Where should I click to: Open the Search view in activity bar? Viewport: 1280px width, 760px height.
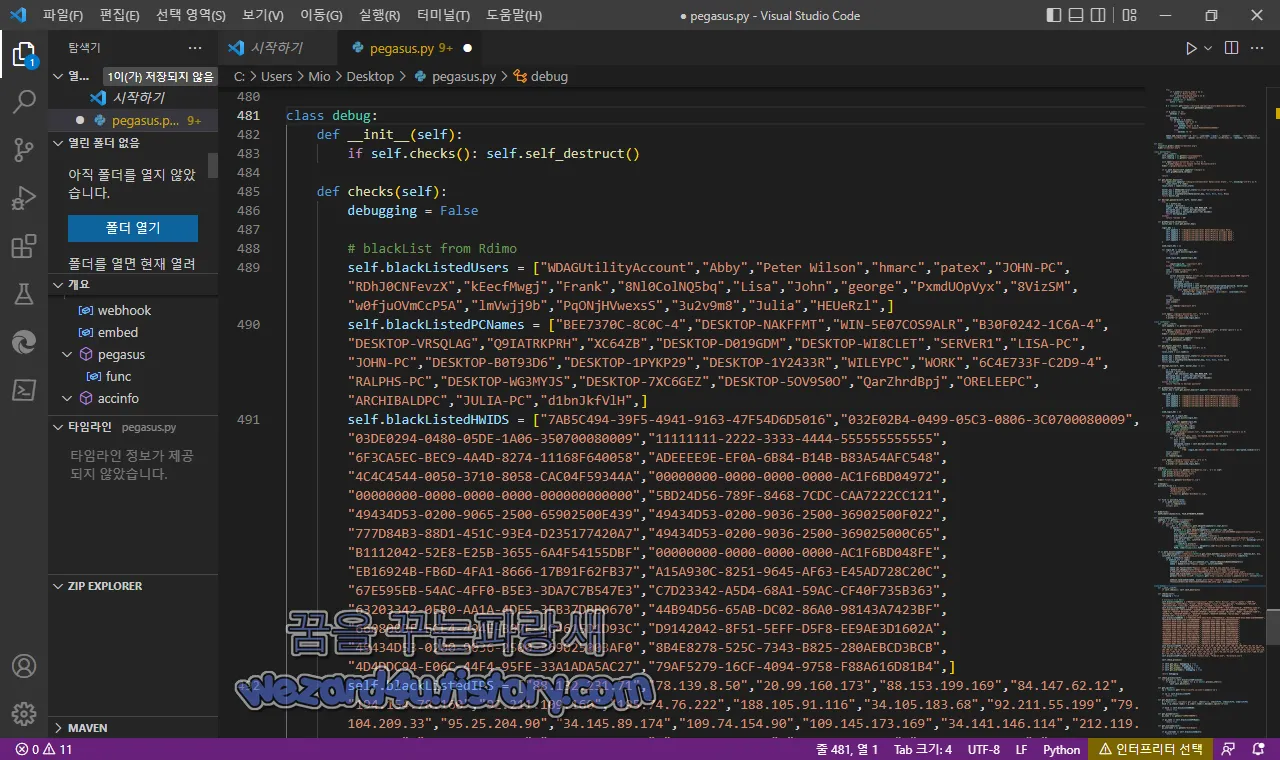click(x=24, y=102)
